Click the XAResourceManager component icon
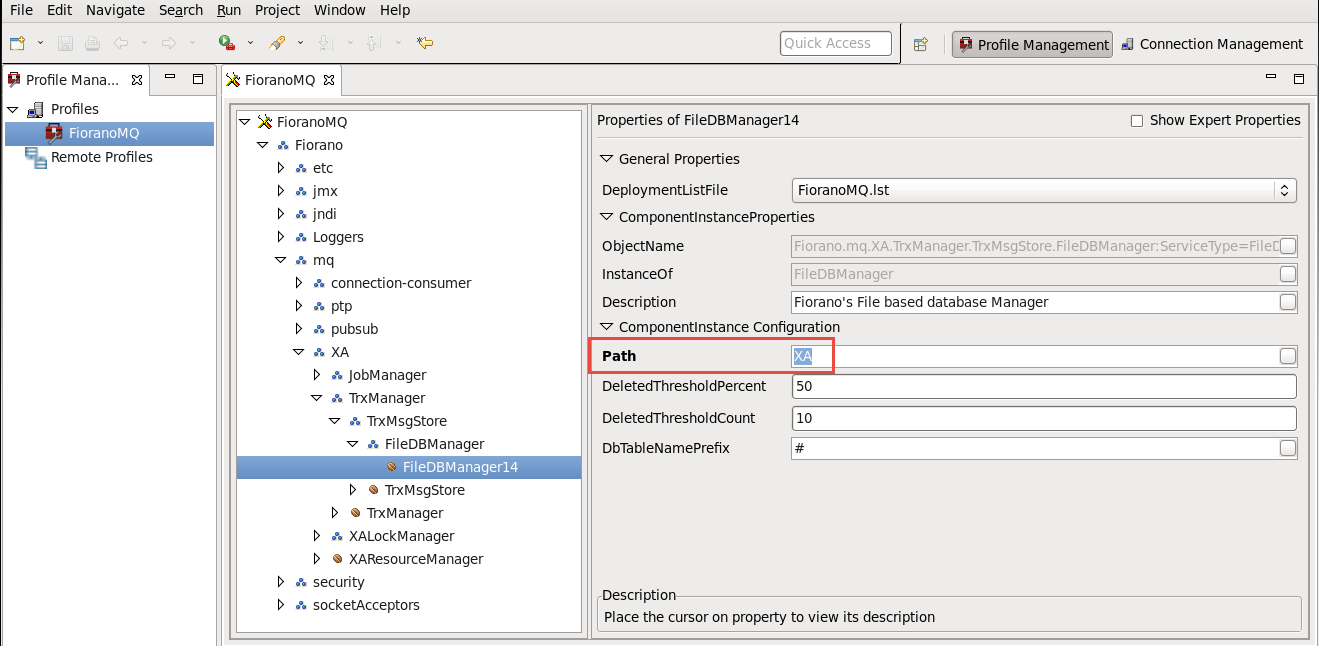1319x646 pixels. pos(338,559)
